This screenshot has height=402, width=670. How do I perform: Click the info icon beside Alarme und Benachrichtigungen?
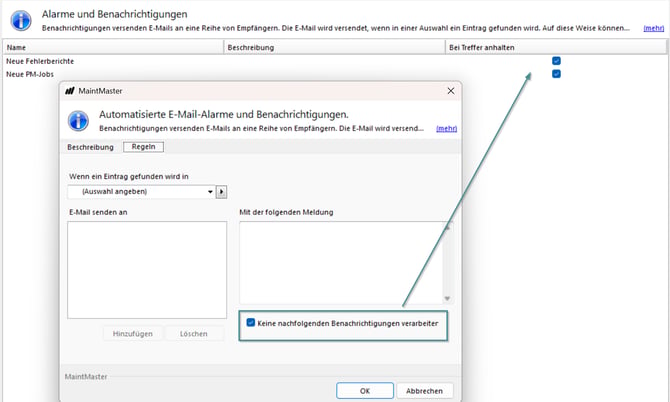point(21,20)
